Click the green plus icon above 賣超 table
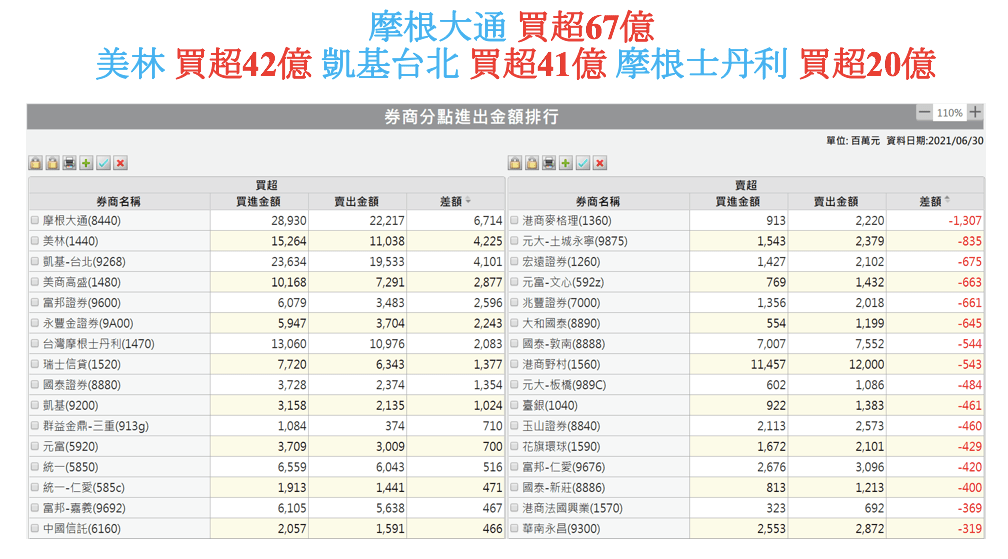The width and height of the screenshot is (1008, 559). click(566, 163)
